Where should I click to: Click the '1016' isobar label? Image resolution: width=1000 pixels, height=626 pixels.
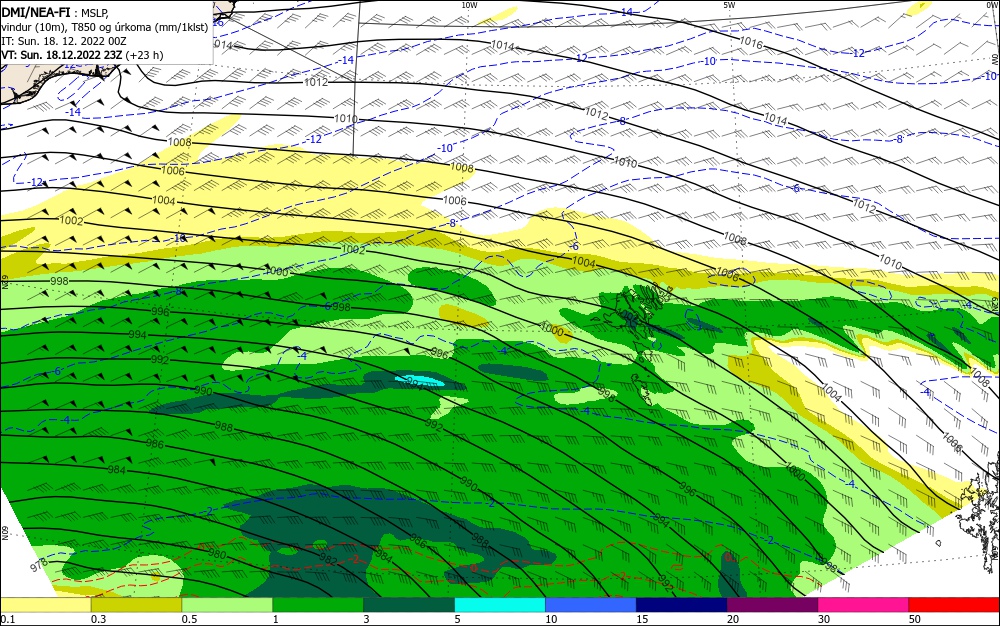point(751,43)
